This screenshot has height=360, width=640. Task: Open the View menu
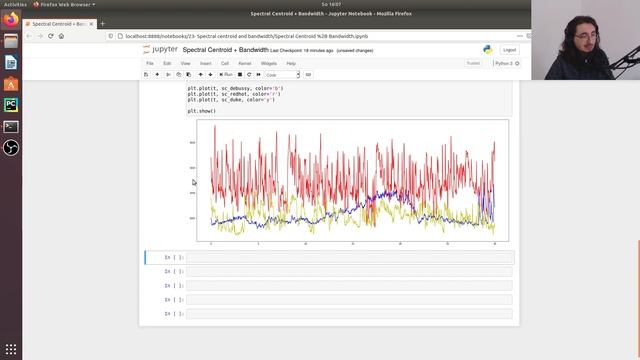[x=185, y=64]
